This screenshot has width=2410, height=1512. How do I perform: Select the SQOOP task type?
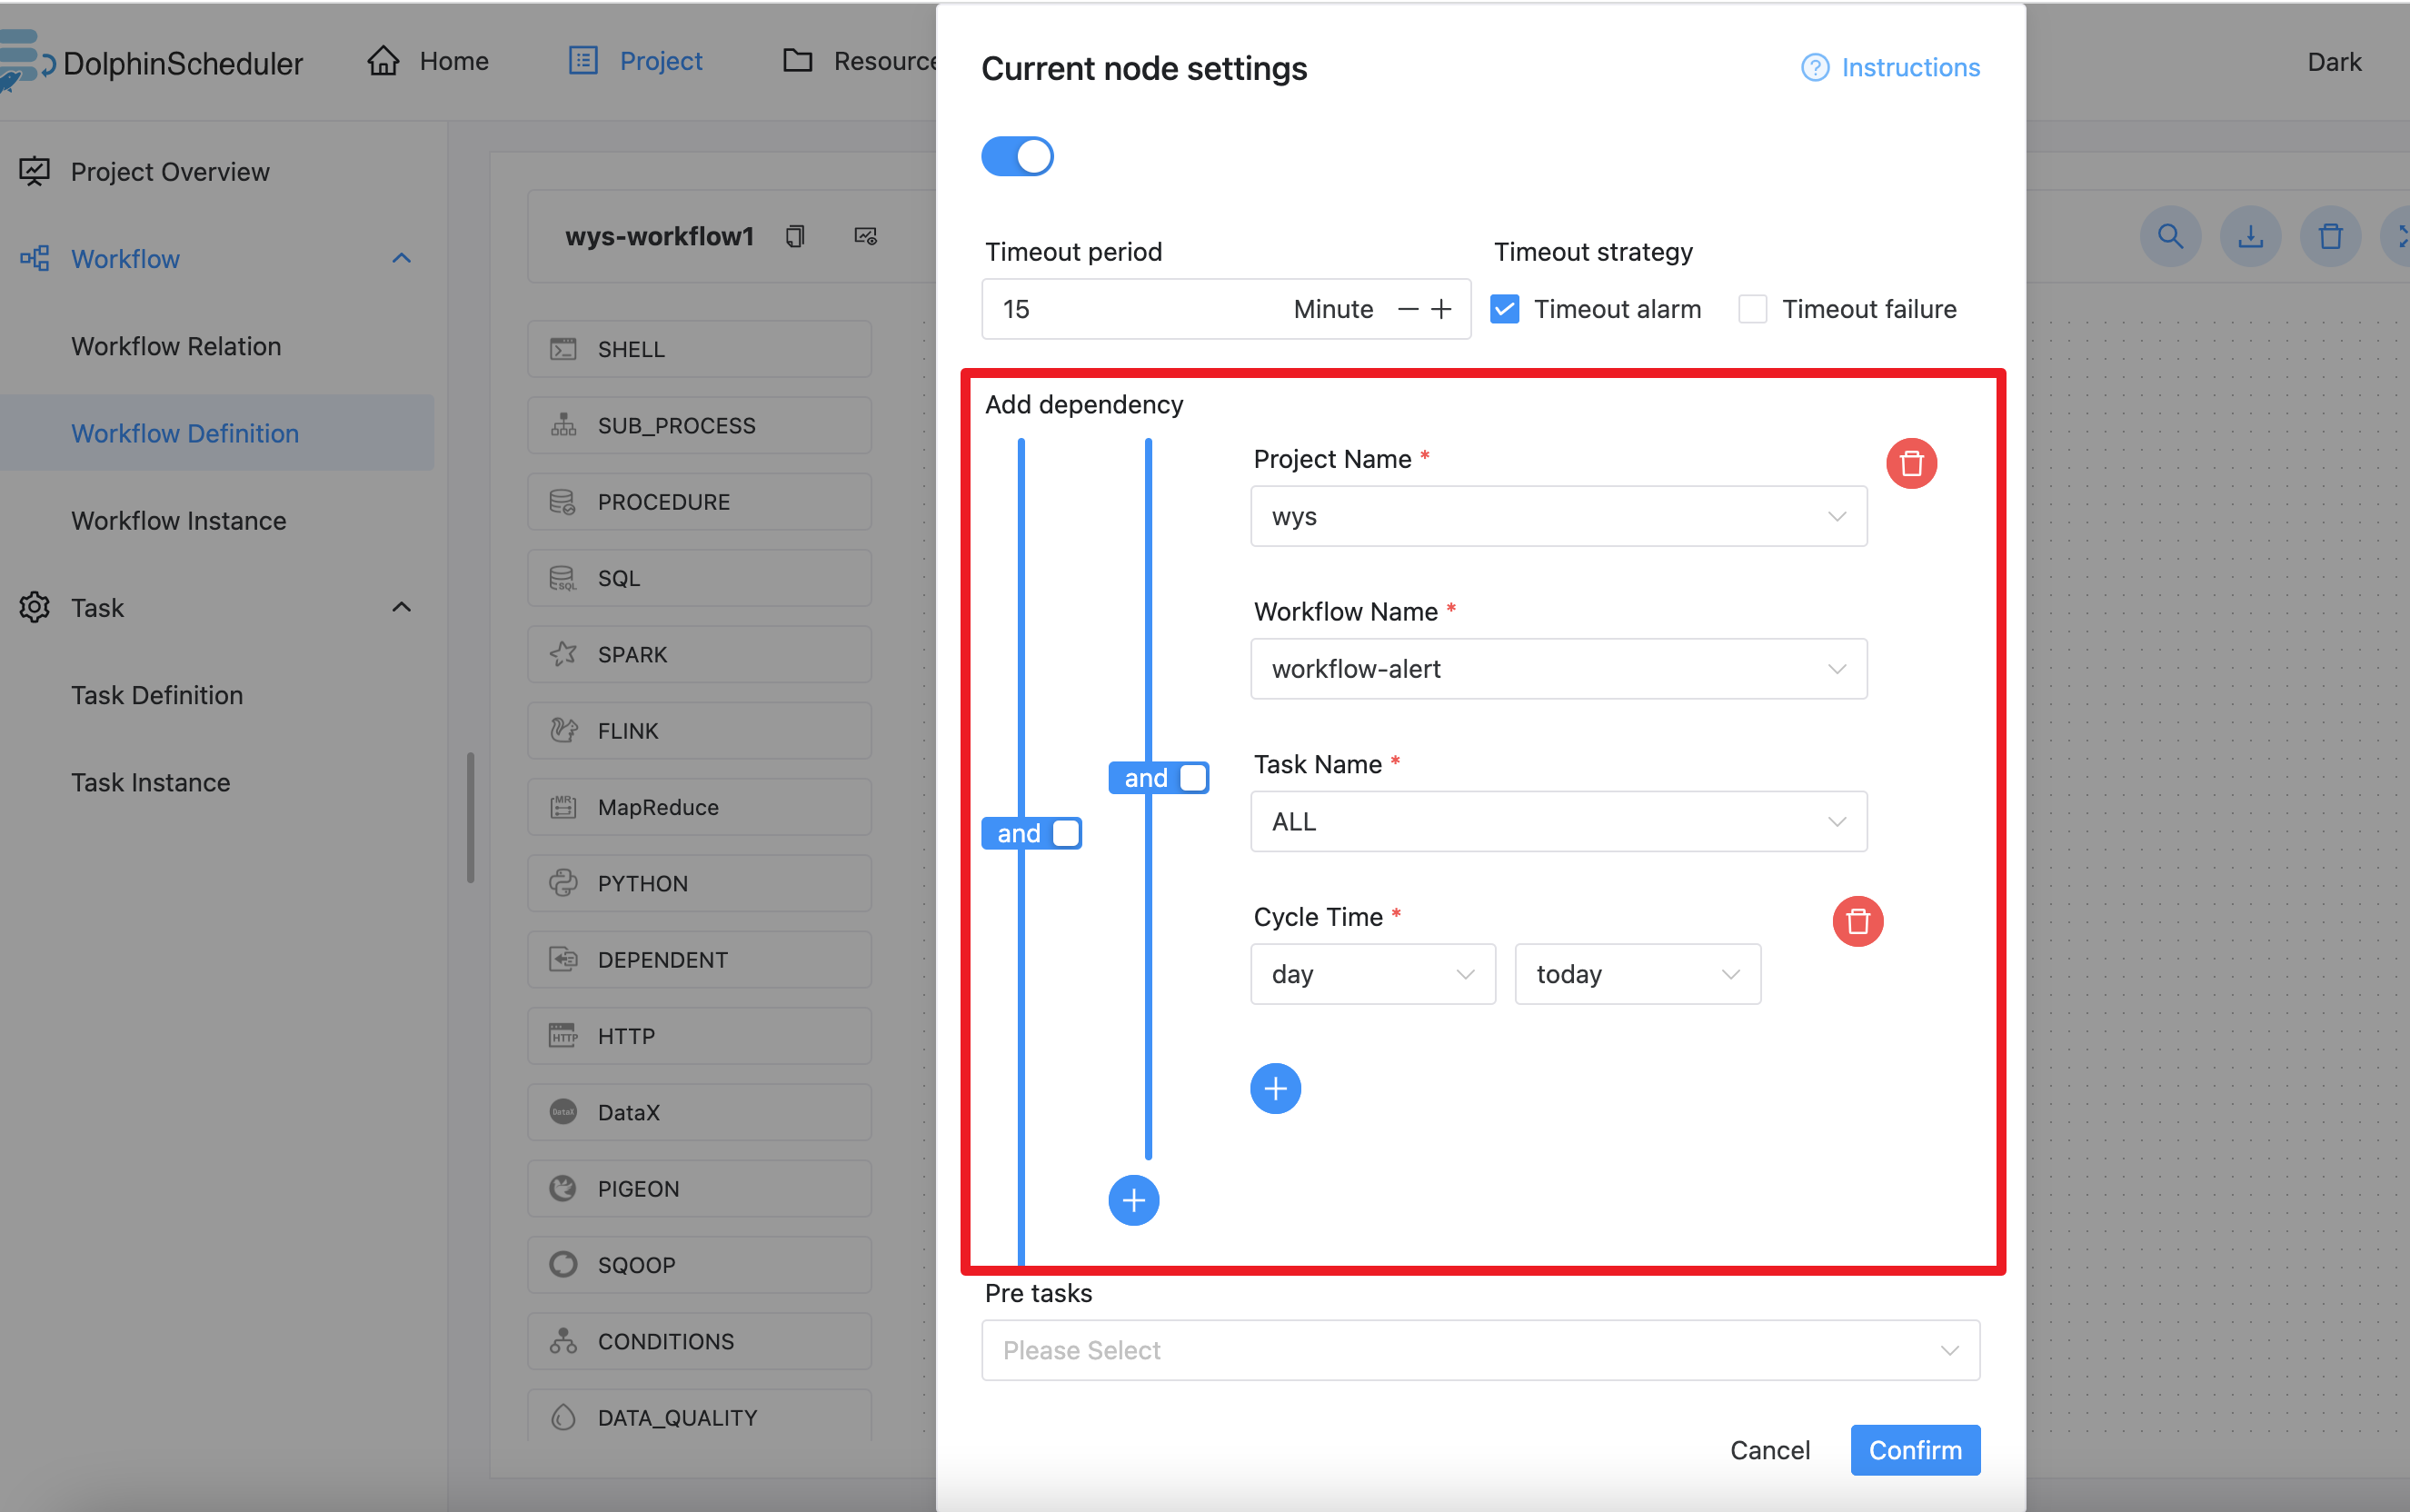pos(698,1264)
